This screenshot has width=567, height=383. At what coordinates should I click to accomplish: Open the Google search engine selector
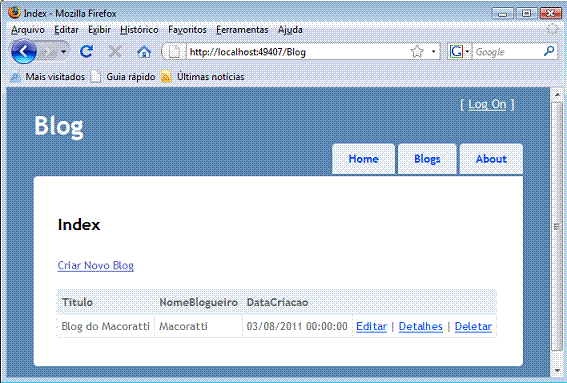[x=459, y=52]
